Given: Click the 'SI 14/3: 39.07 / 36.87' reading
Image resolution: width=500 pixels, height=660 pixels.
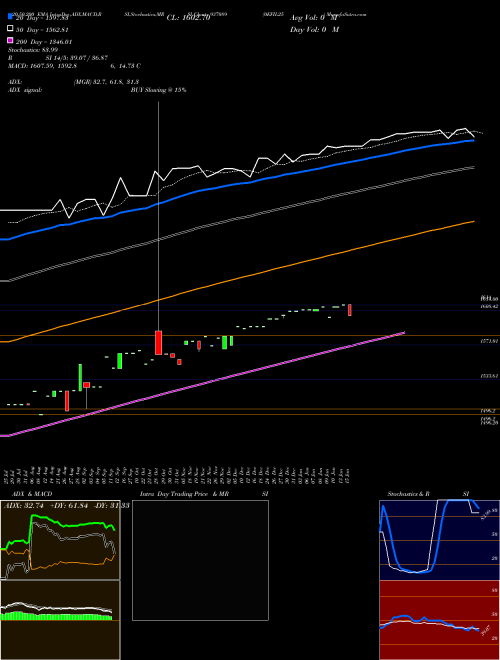Looking at the screenshot, I should [x=77, y=58].
